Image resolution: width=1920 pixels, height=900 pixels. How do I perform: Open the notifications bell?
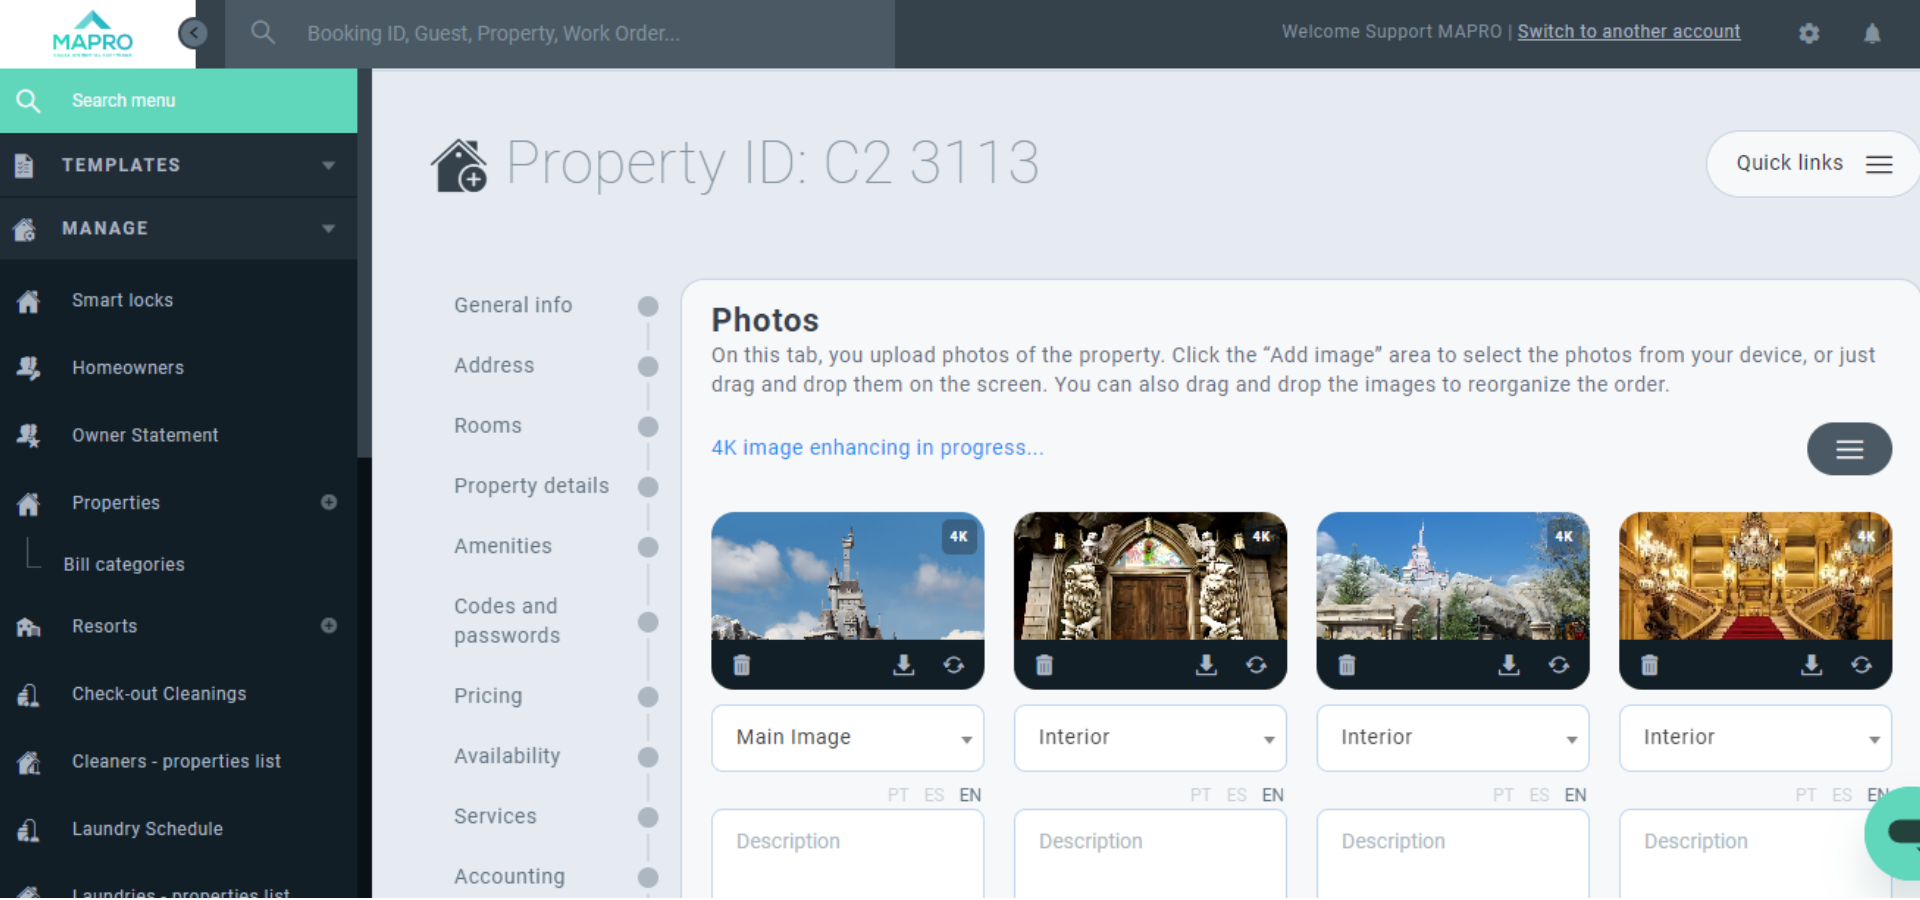pos(1872,33)
